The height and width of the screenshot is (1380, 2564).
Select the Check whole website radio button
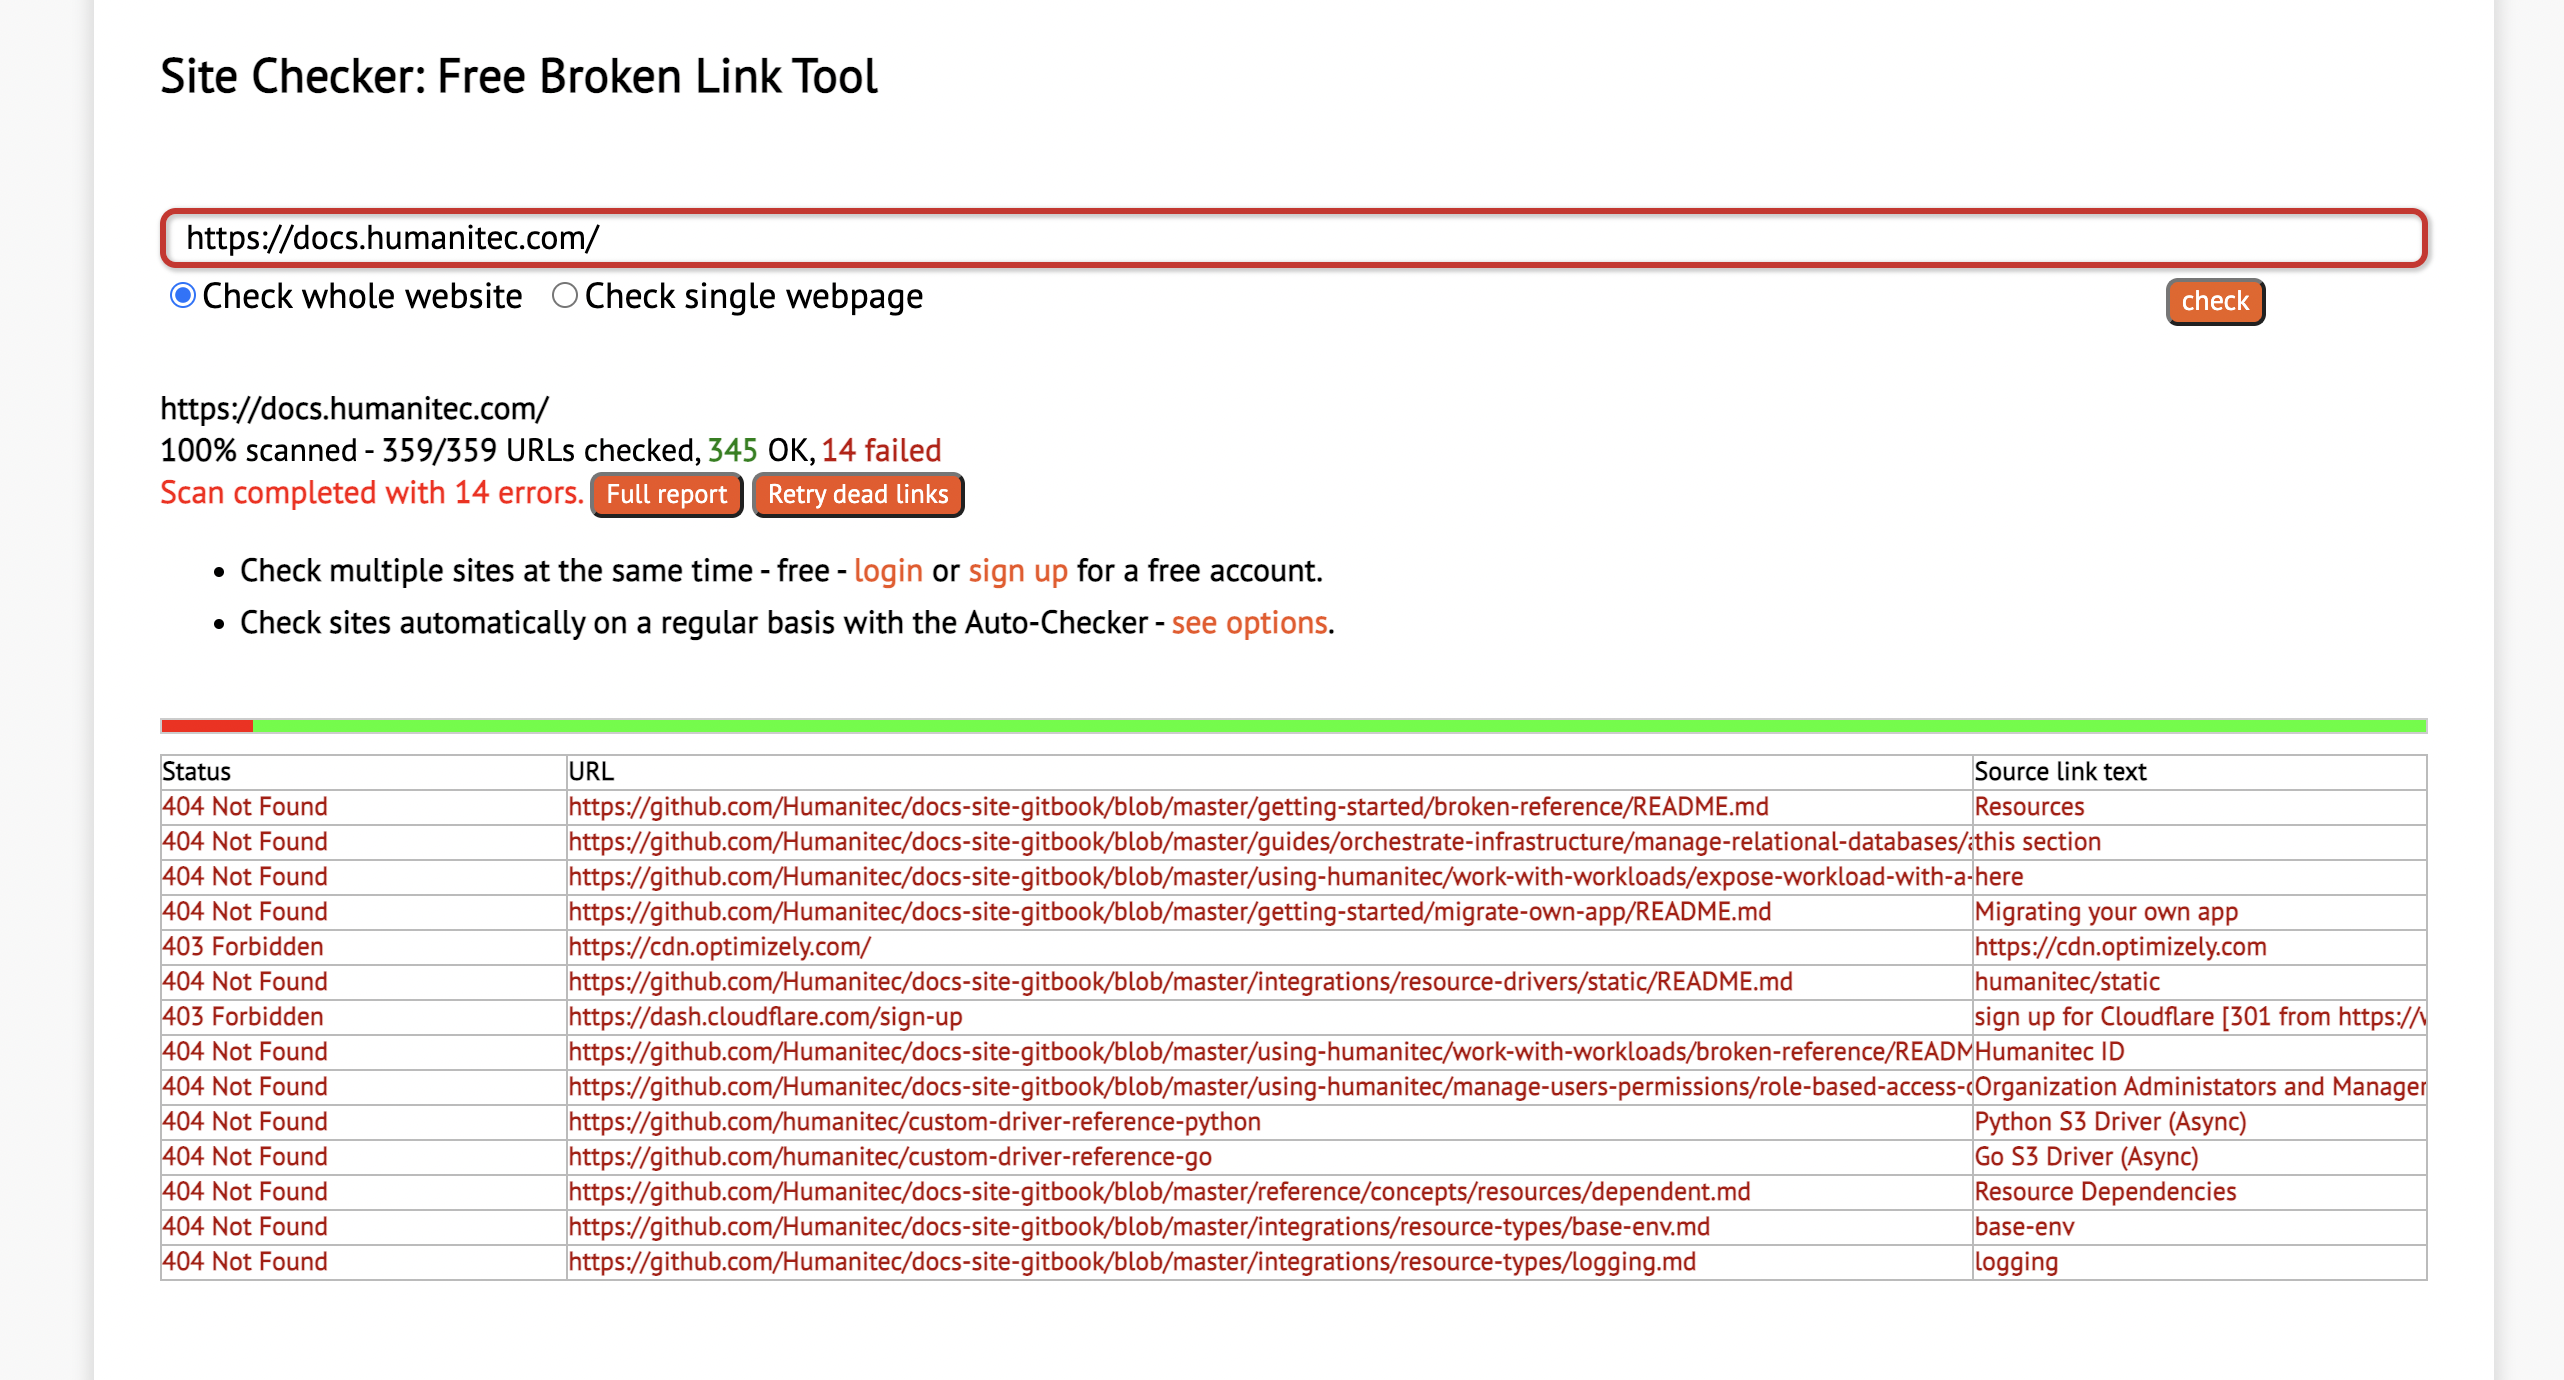(x=182, y=296)
